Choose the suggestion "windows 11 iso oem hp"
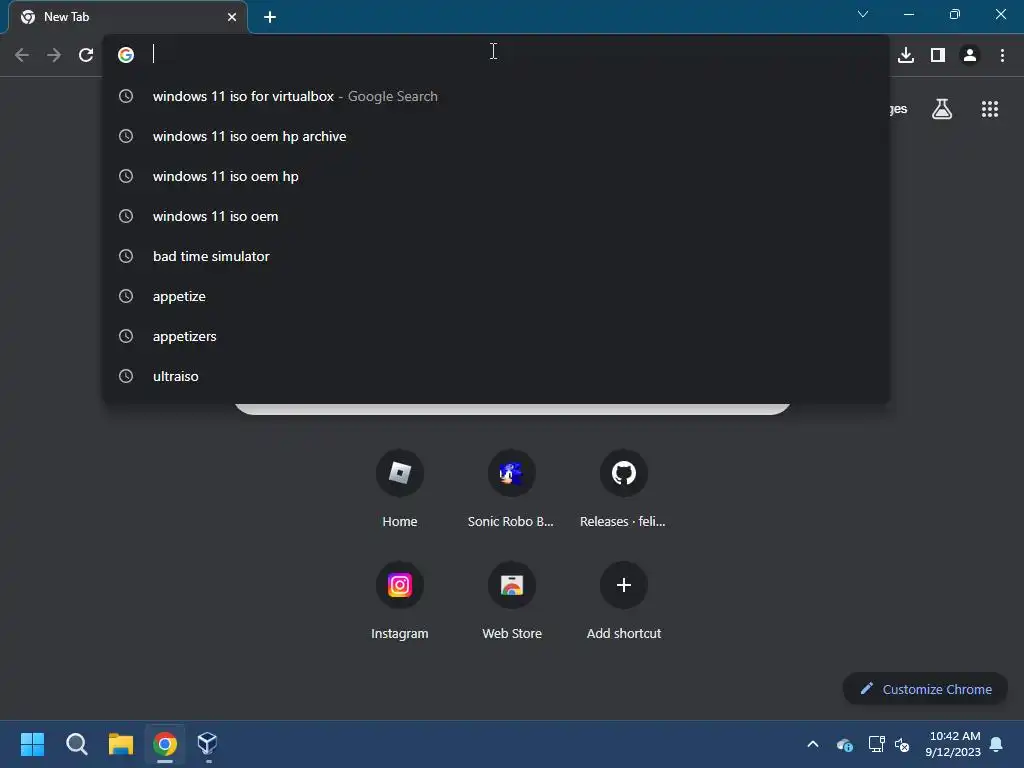 pyautogui.click(x=496, y=176)
